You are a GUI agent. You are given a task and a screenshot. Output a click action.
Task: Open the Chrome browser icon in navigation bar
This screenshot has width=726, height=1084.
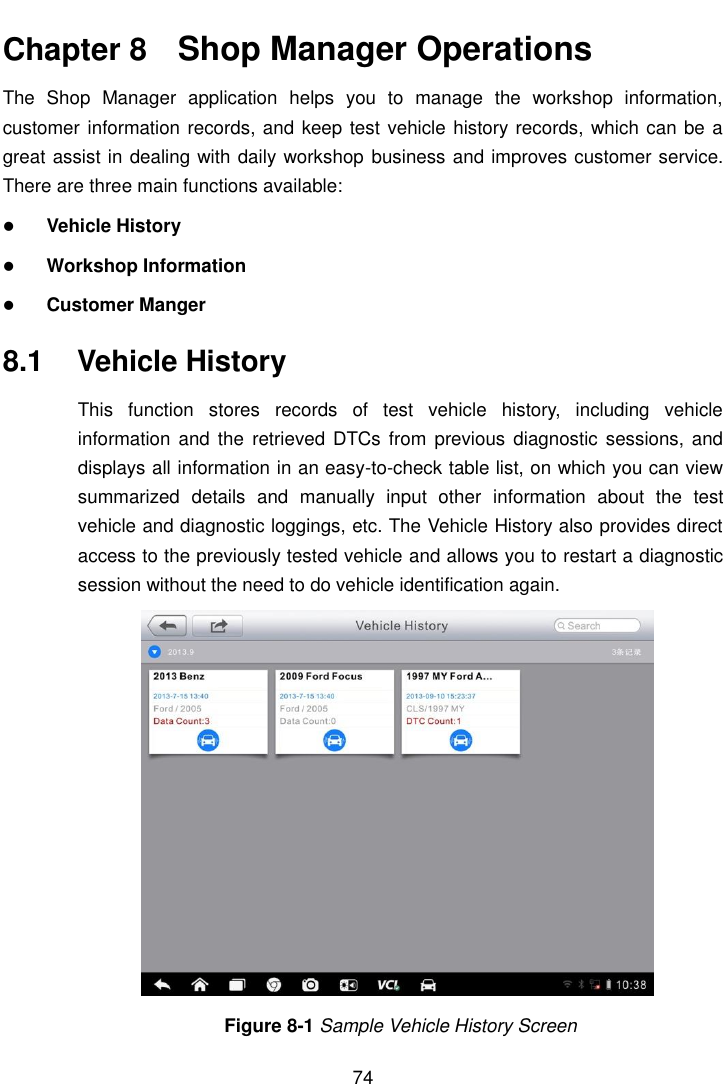tap(274, 984)
